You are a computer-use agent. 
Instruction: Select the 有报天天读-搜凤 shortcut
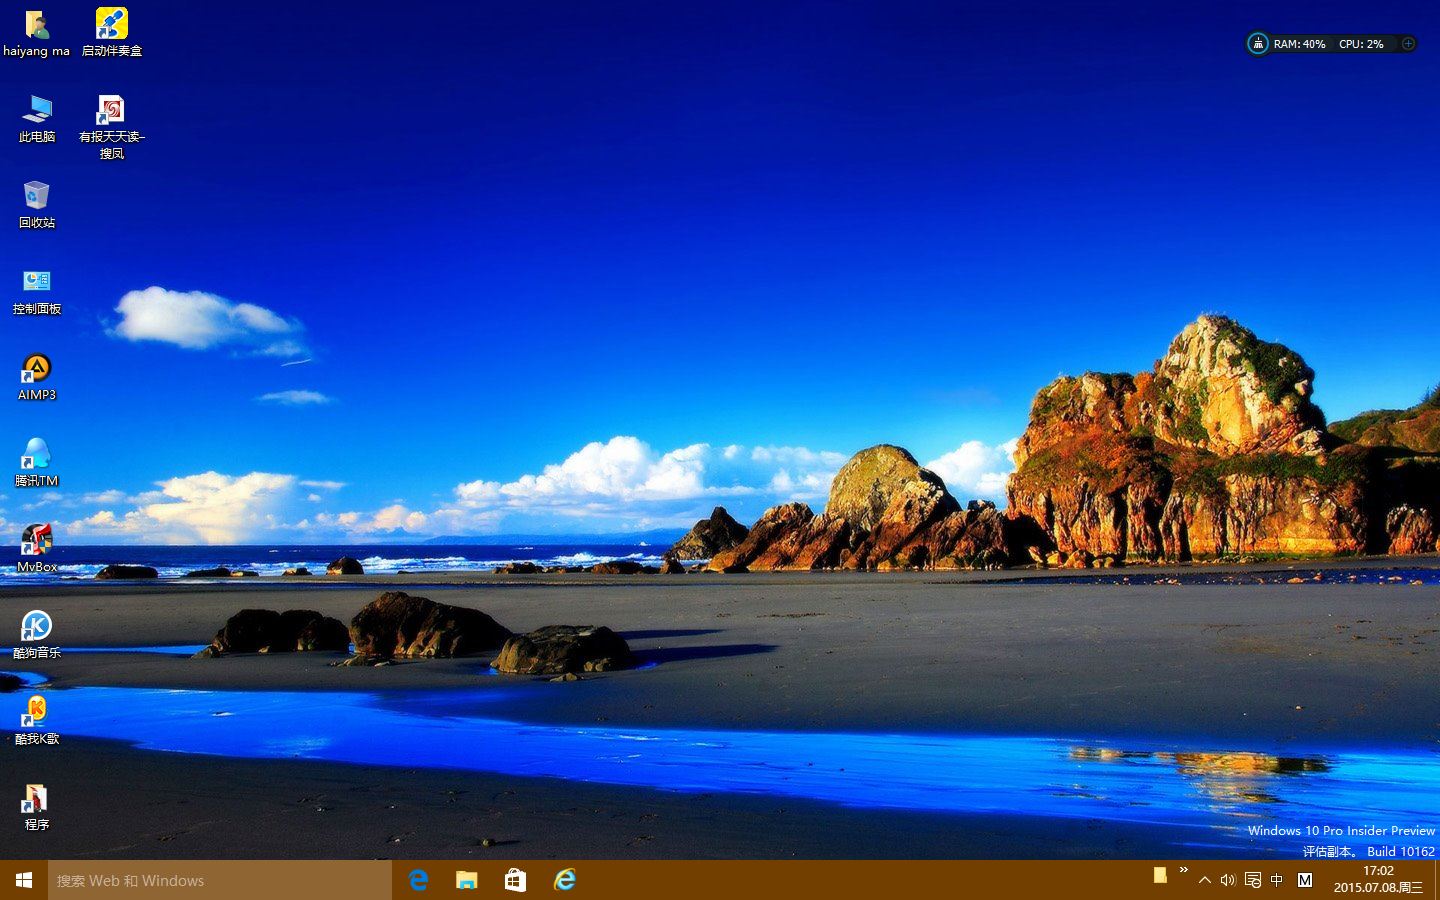click(112, 126)
